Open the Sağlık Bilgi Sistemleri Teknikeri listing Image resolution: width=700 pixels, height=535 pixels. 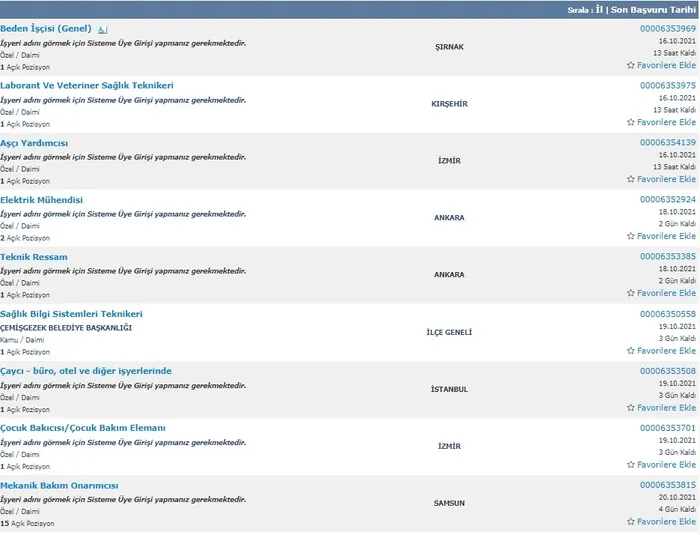click(71, 314)
